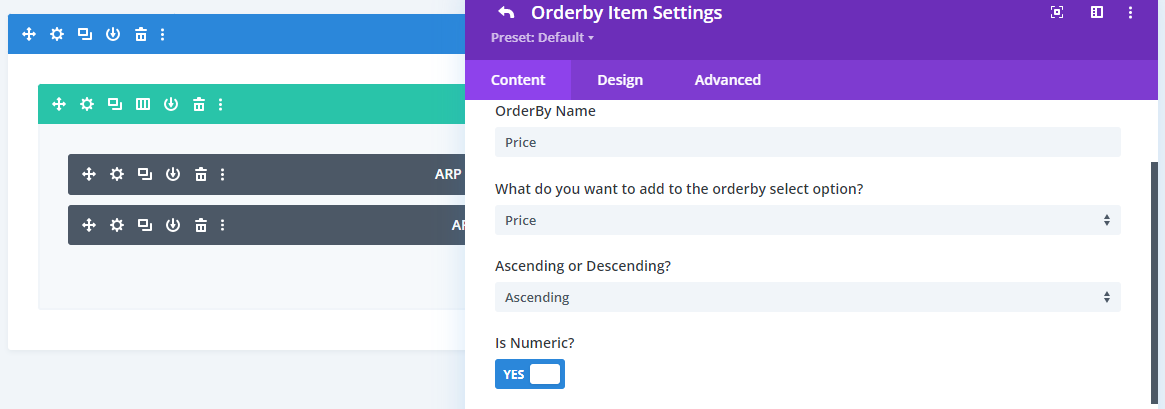
Task: Switch to the Advanced tab
Action: pyautogui.click(x=727, y=80)
